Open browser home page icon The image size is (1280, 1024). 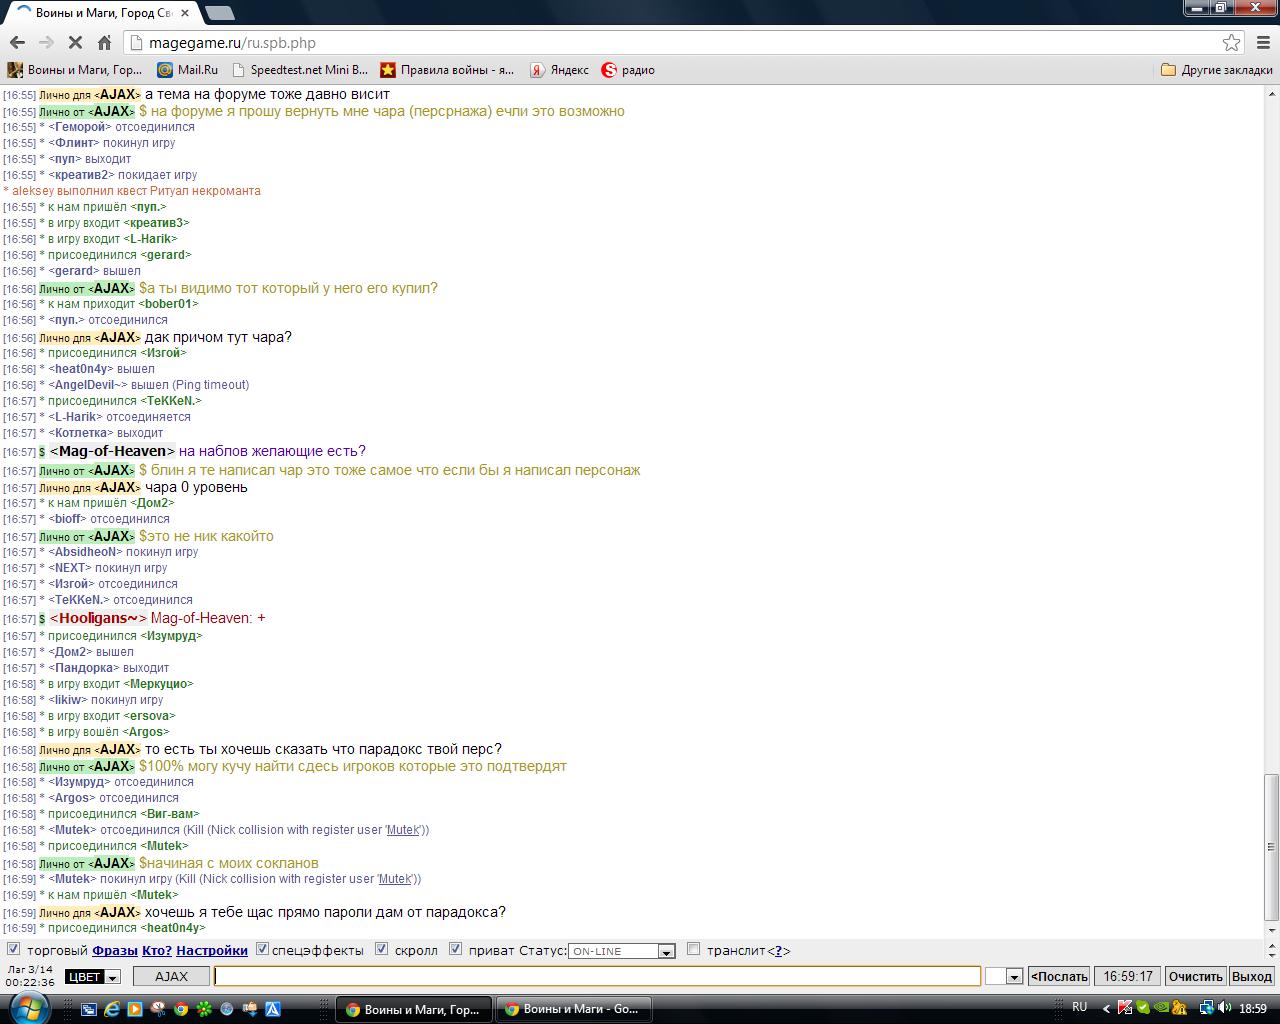(x=104, y=42)
